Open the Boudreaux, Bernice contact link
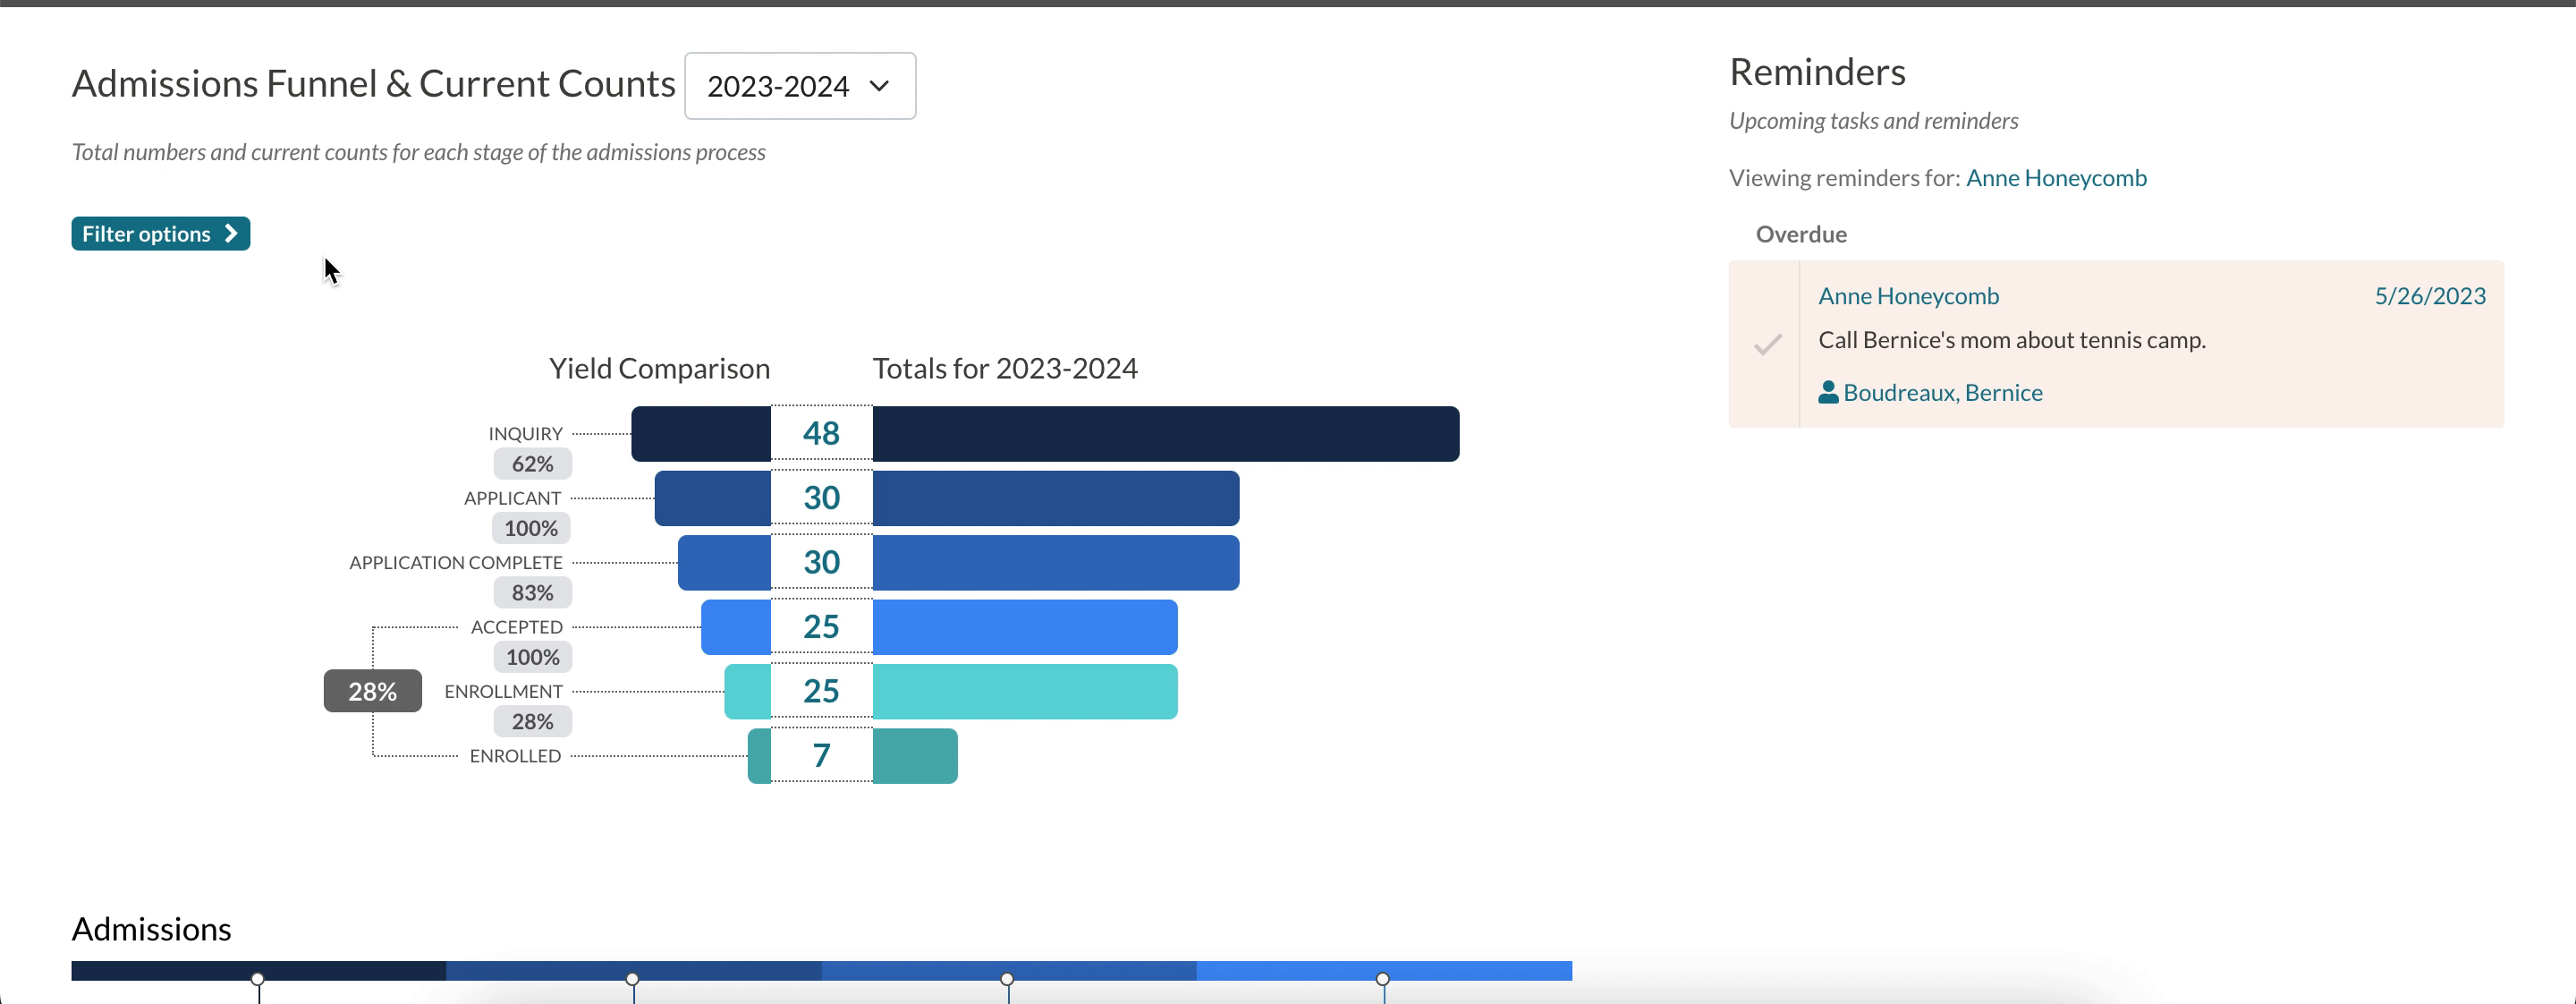The width and height of the screenshot is (2576, 1004). click(x=1942, y=392)
